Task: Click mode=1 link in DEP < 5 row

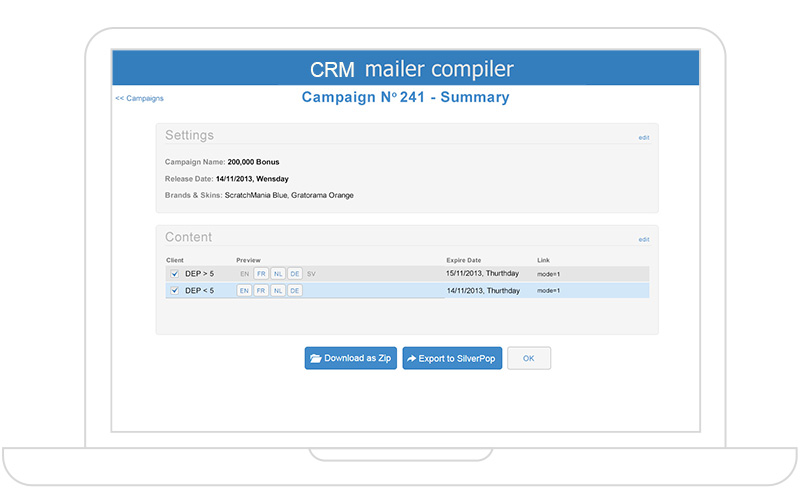Action: (x=548, y=291)
